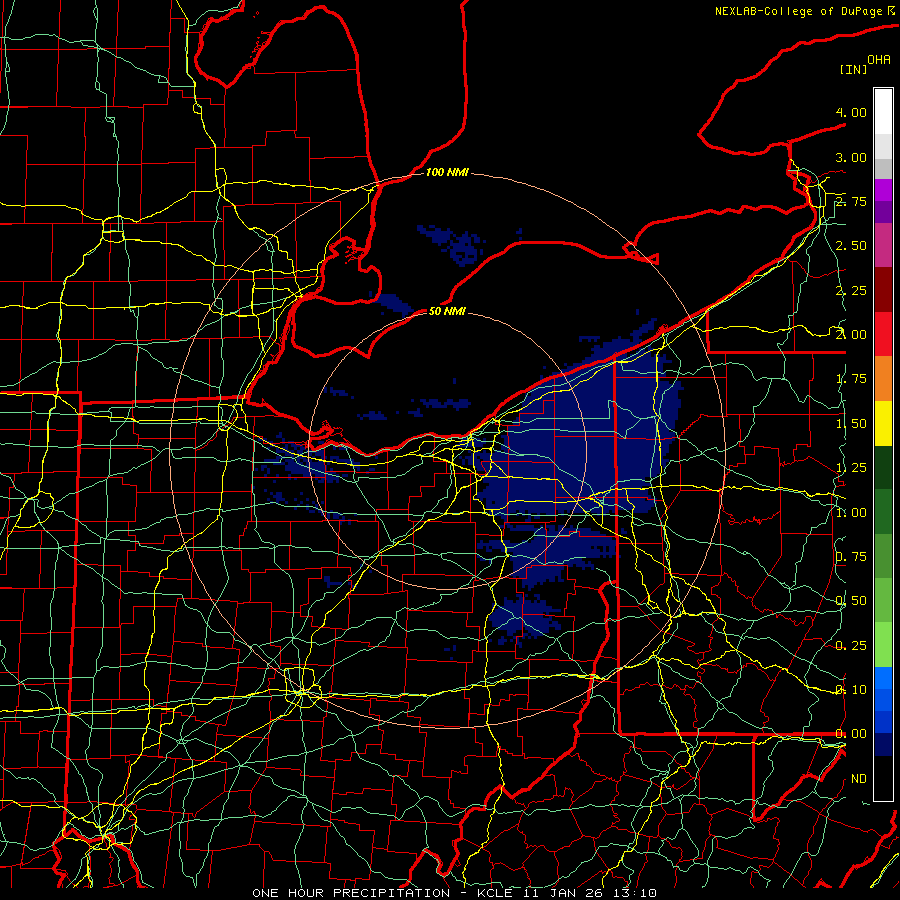The image size is (900, 900).
Task: Click the 0.10 legend value
Action: [x=851, y=690]
